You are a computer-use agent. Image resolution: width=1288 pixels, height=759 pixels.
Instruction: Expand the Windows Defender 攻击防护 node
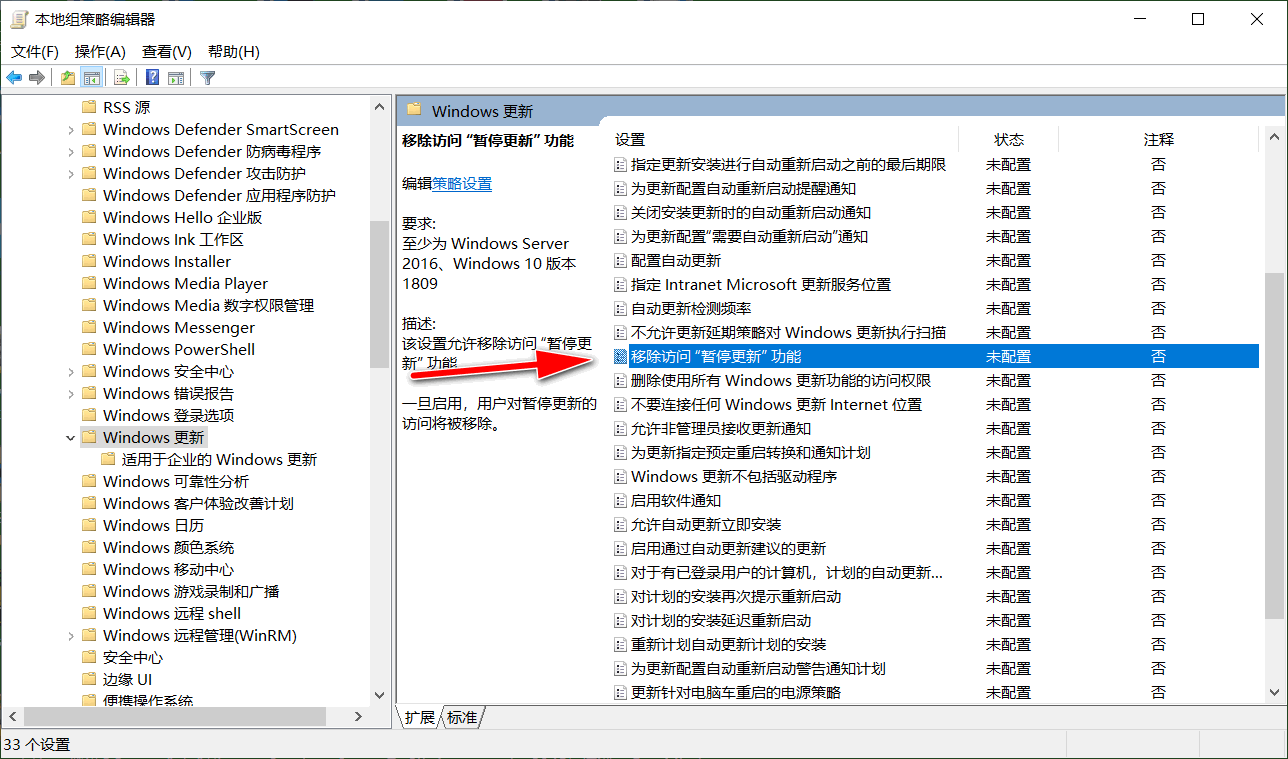pos(70,173)
